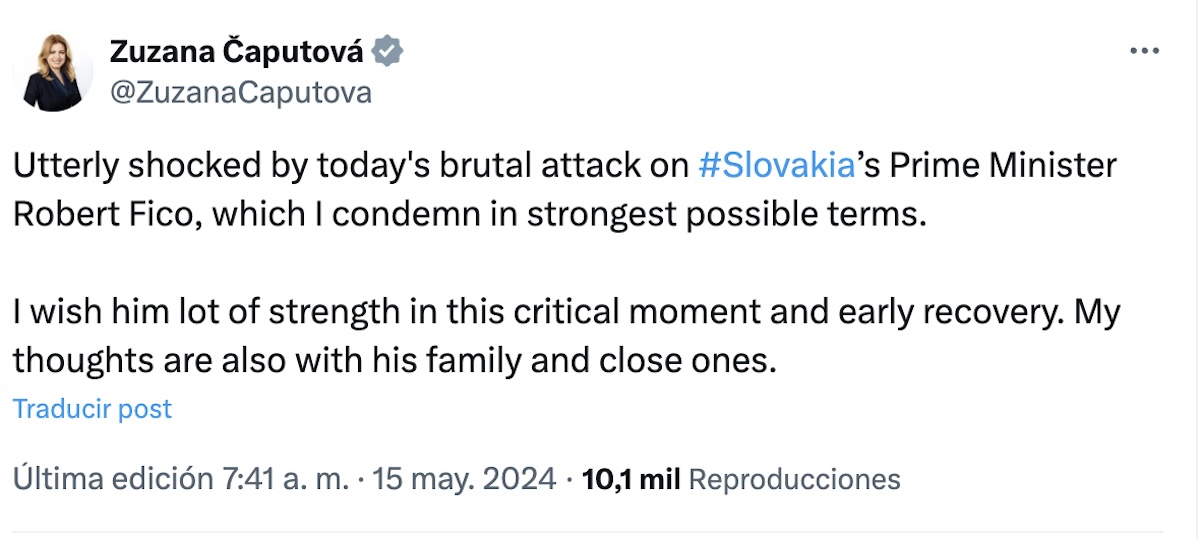This screenshot has width=1200, height=539.
Task: Click the 10,1 mil view count
Action: coord(631,479)
